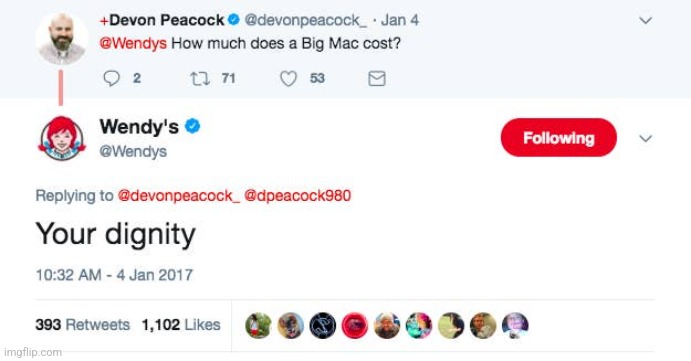Open Wendy's profile avatar logo

[61, 138]
